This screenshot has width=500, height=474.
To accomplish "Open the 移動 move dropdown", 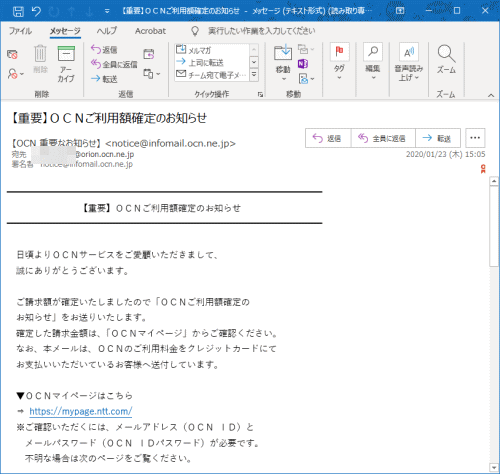I will click(283, 63).
